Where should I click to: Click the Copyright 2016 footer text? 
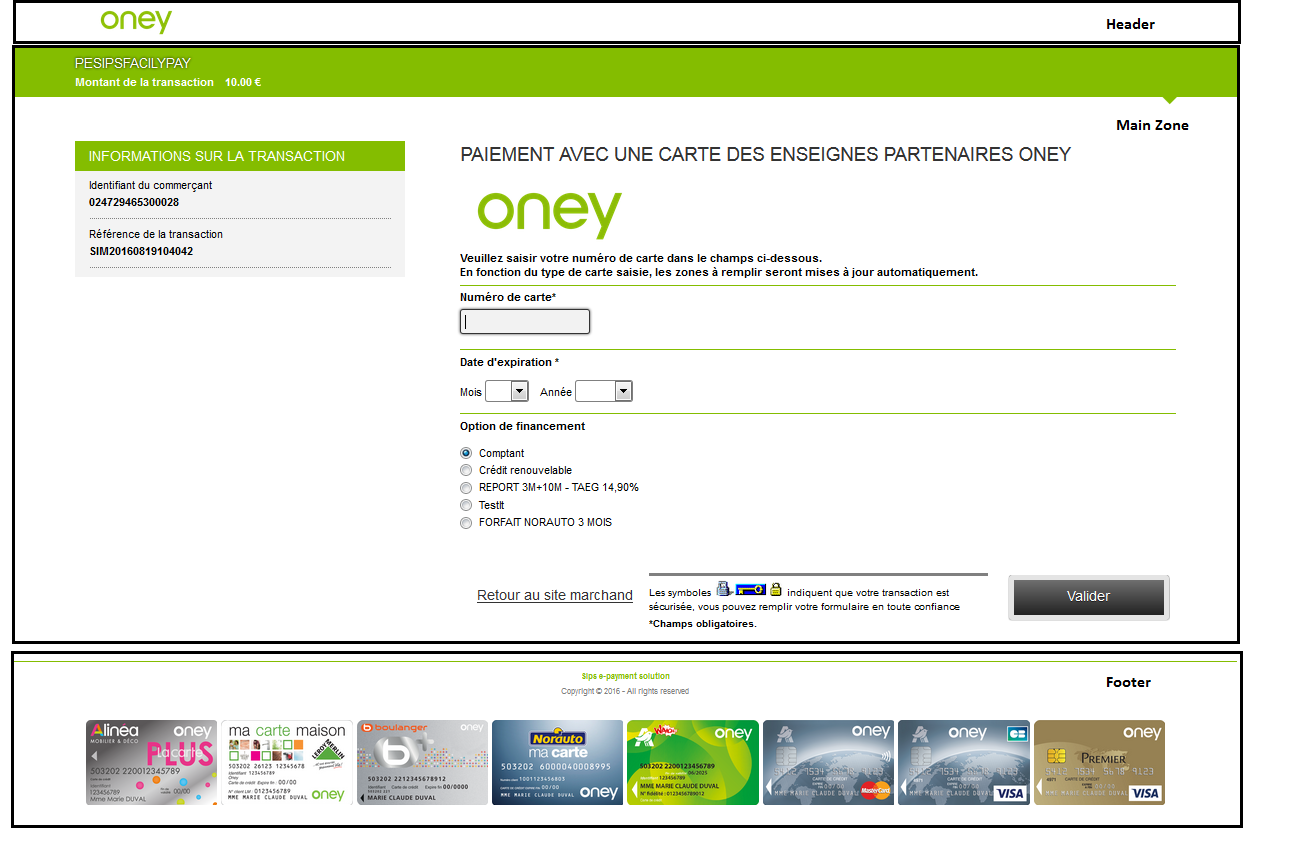625,691
